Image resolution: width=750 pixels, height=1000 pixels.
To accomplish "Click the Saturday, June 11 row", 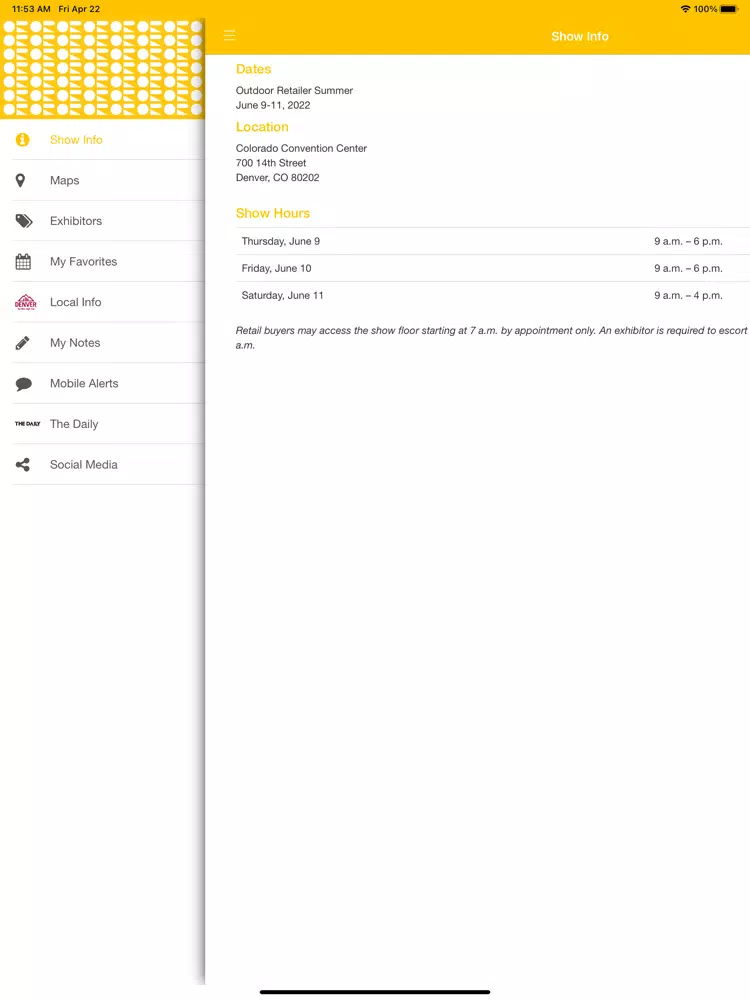I will coord(492,295).
